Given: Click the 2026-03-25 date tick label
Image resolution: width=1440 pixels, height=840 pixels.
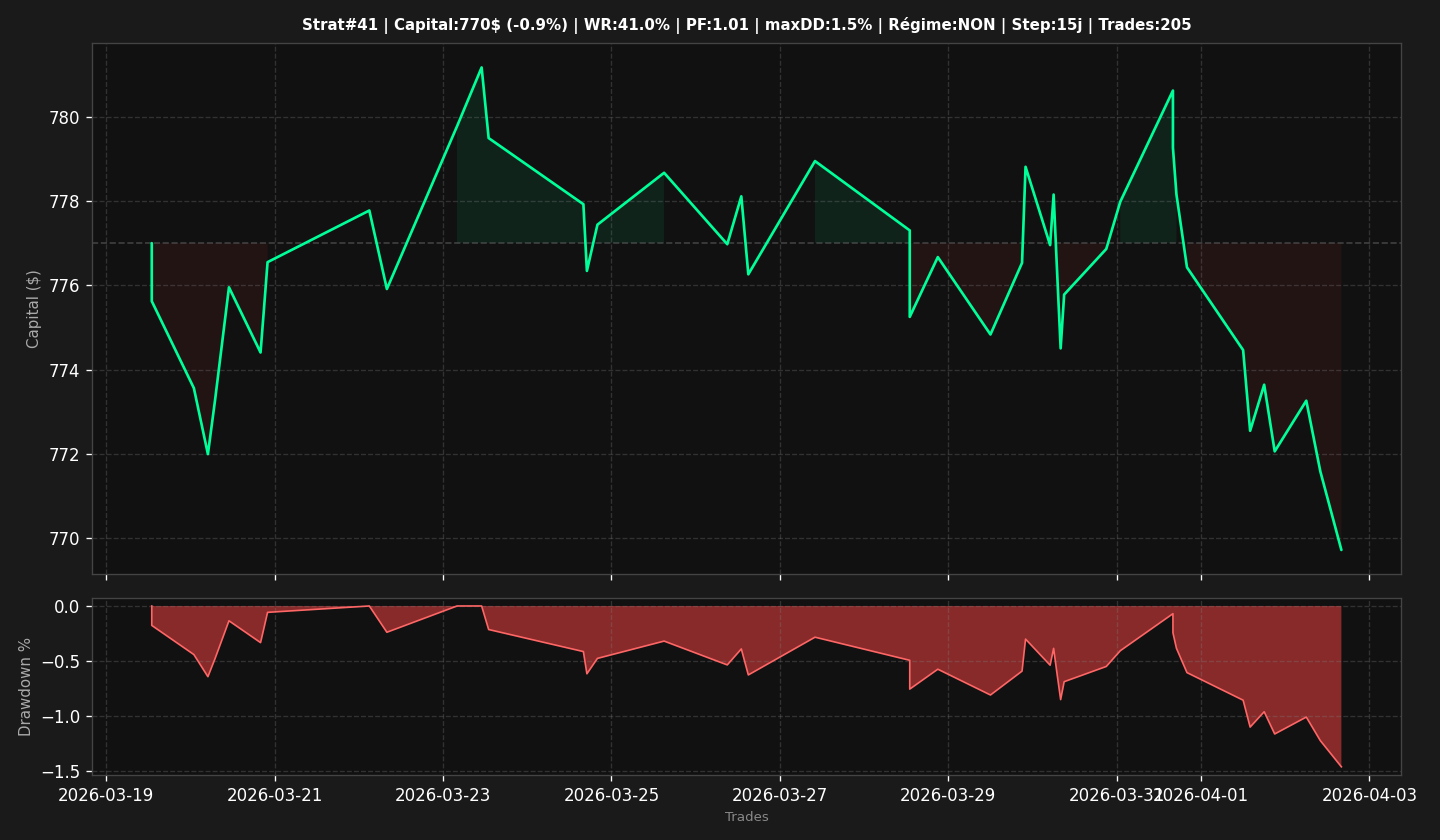Looking at the screenshot, I should click(x=612, y=795).
